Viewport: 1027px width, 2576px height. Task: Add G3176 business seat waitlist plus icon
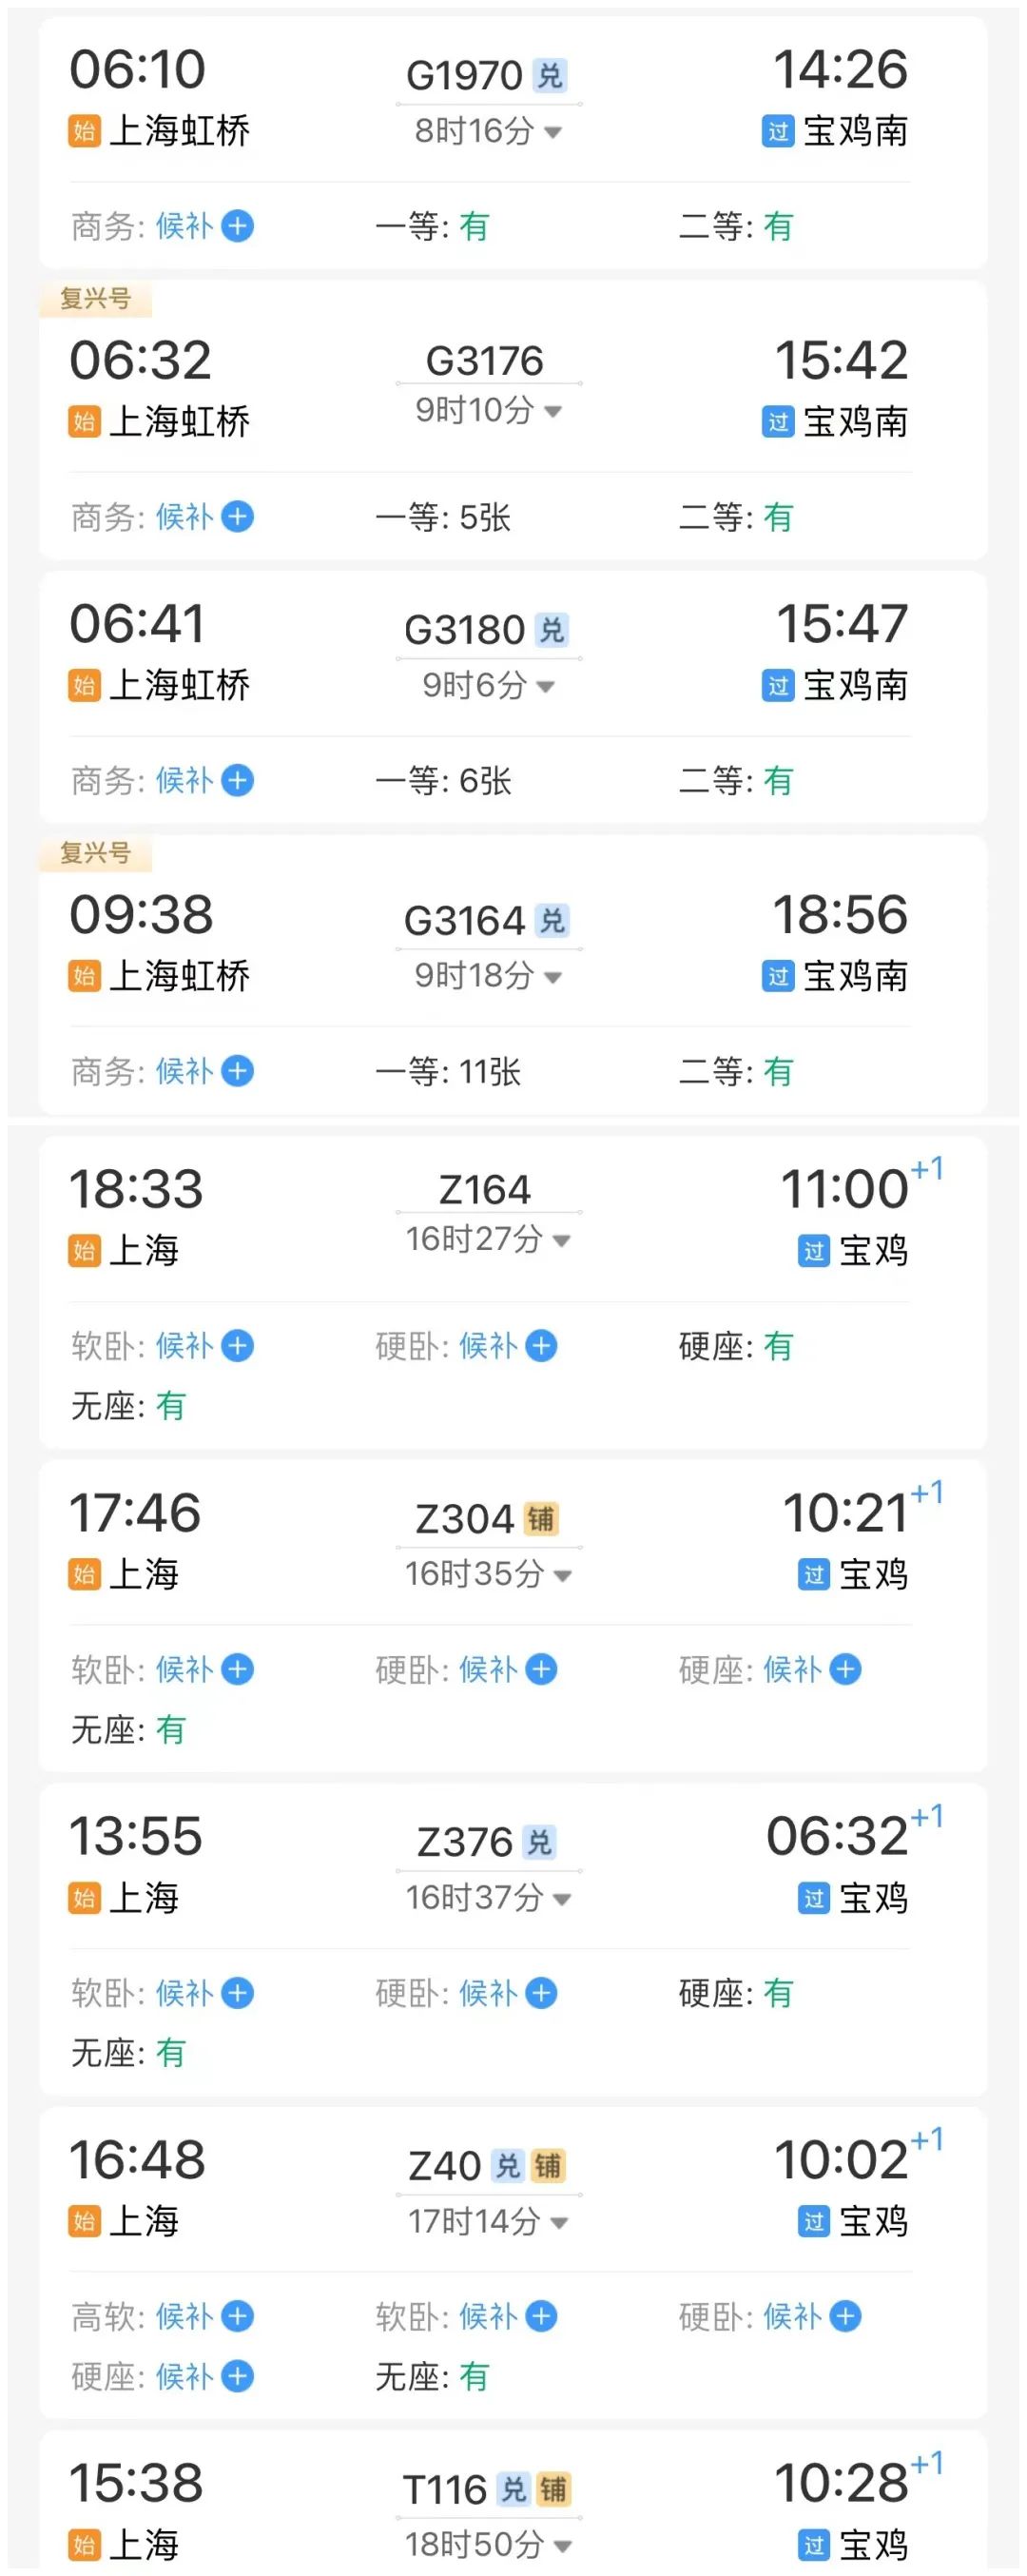point(237,518)
